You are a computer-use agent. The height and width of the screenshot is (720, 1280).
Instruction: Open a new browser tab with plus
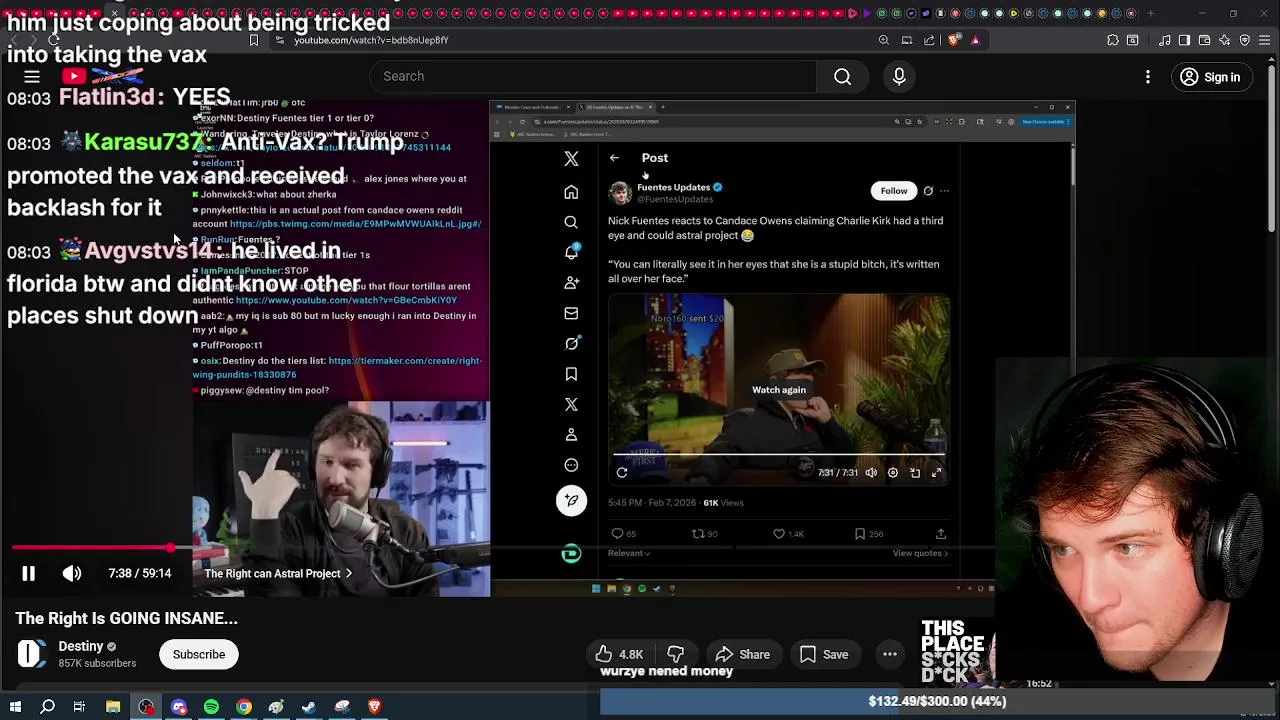pyautogui.click(x=1150, y=13)
